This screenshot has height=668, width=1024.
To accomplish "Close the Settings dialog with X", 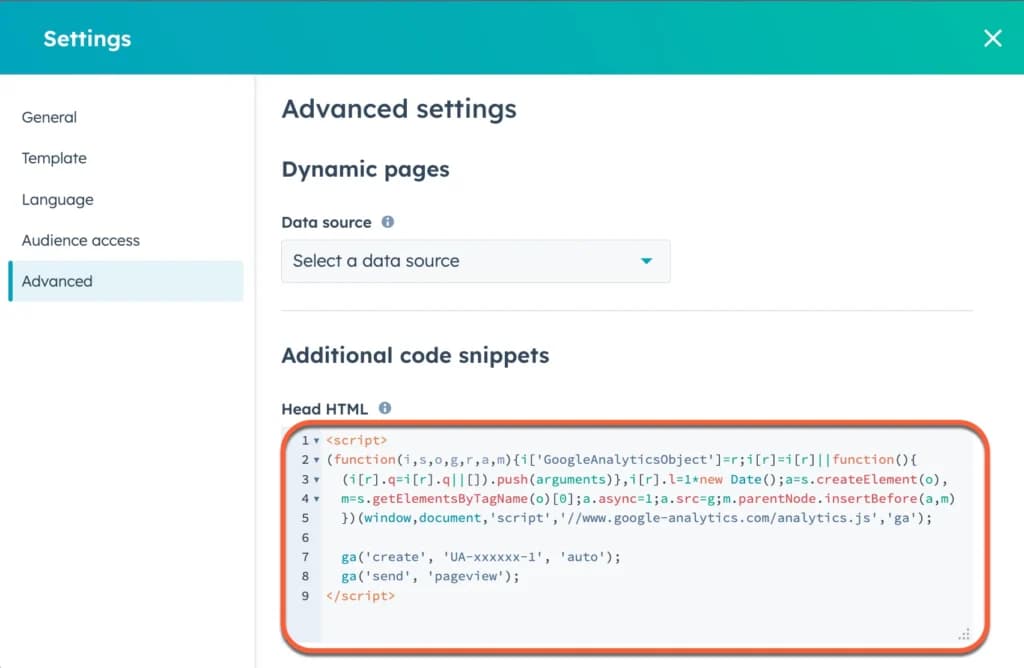I will point(993,39).
